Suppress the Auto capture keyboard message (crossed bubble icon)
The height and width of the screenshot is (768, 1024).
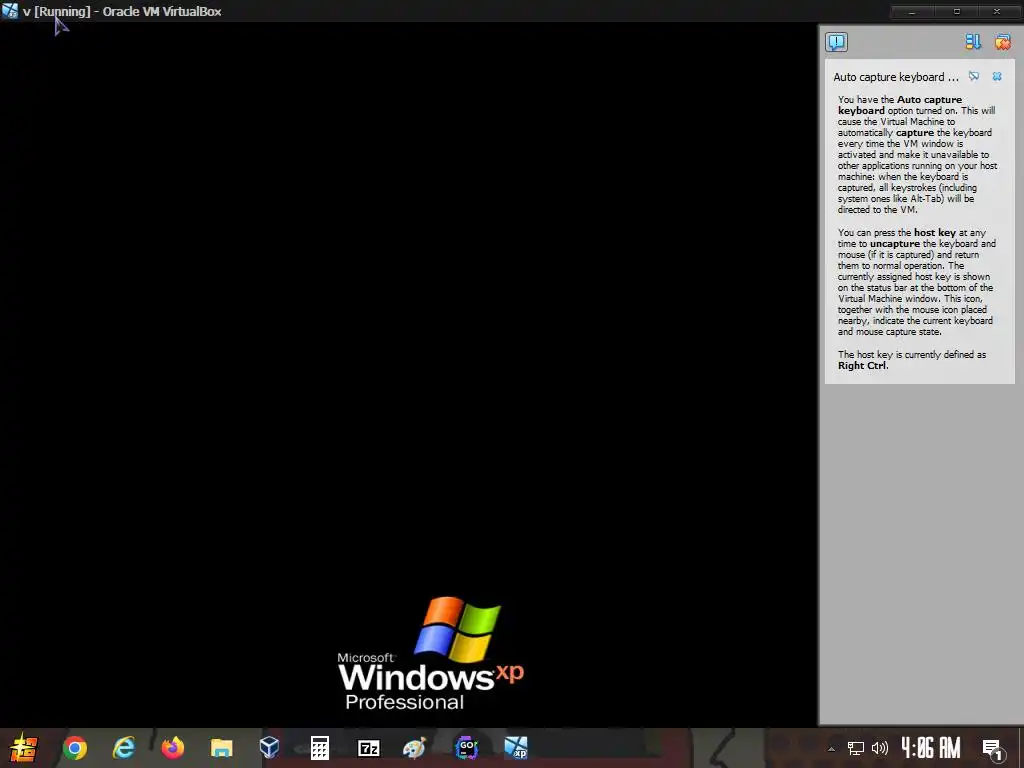pyautogui.click(x=974, y=76)
